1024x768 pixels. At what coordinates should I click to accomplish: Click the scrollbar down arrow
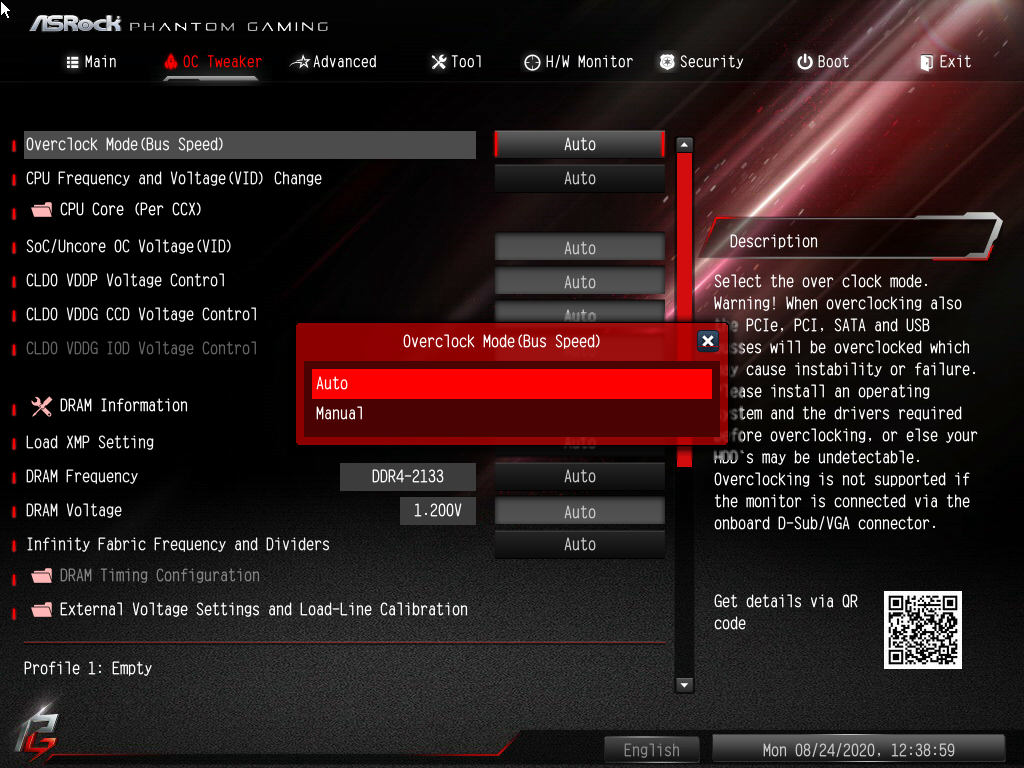(684, 684)
